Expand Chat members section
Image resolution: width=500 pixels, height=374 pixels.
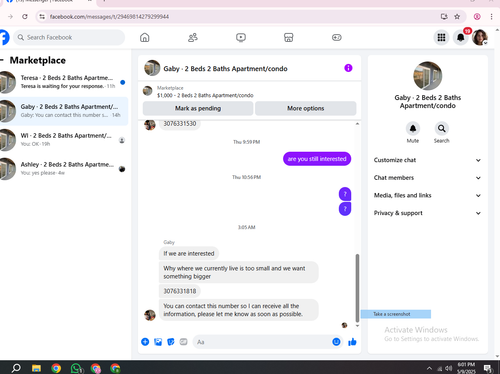pos(427,178)
